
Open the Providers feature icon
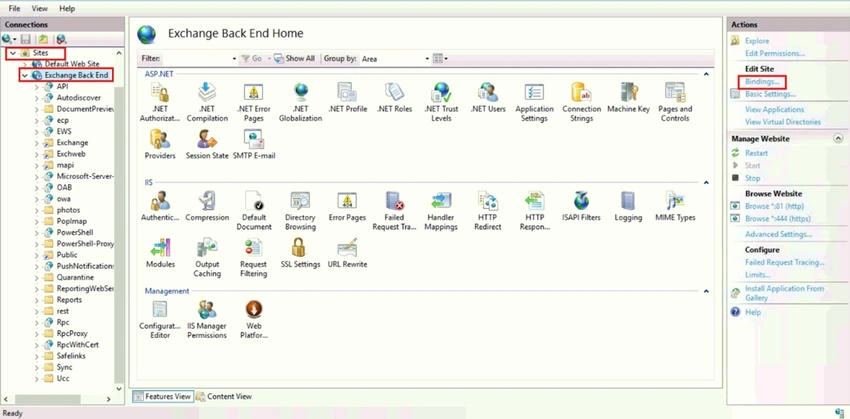pyautogui.click(x=160, y=140)
